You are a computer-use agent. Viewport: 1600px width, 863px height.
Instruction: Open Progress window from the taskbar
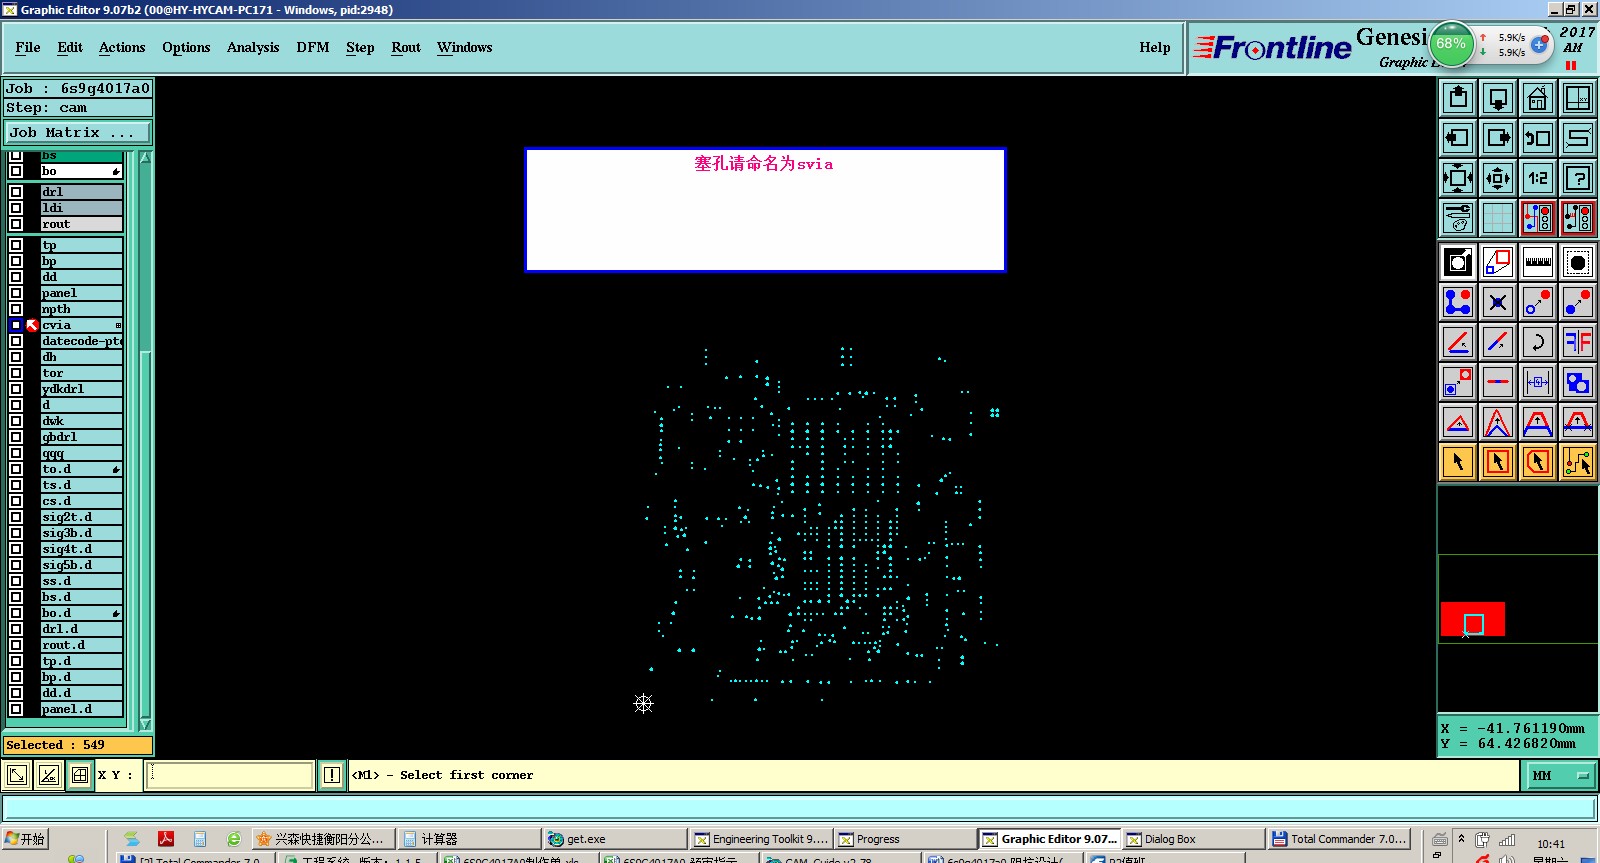pyautogui.click(x=905, y=839)
